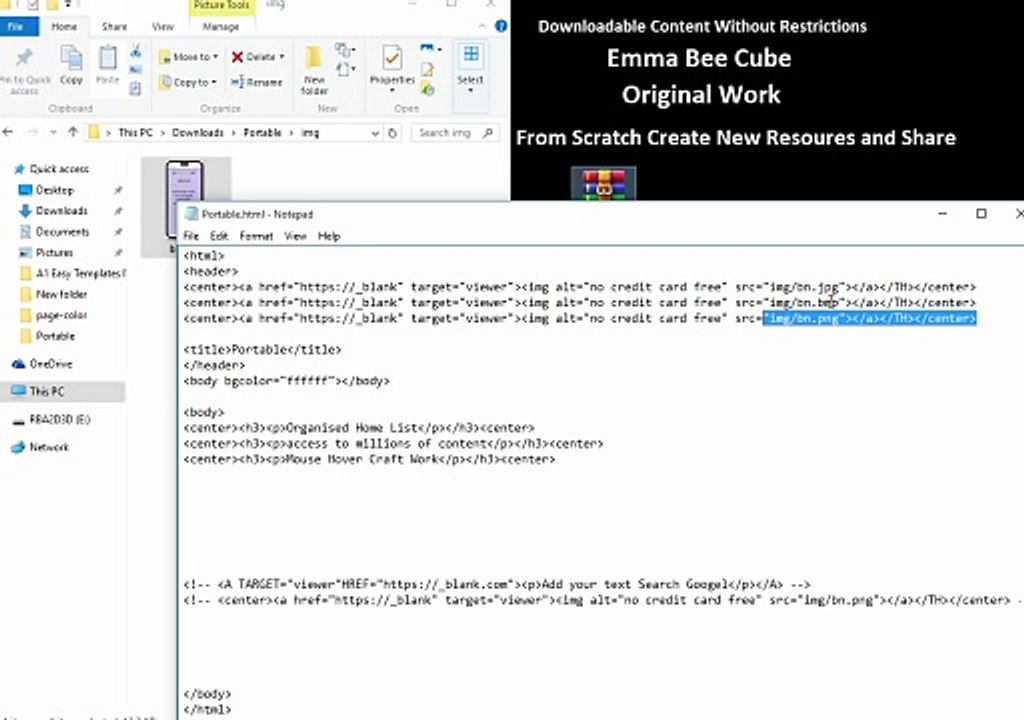Select the phone image thumbnail file

click(x=184, y=199)
